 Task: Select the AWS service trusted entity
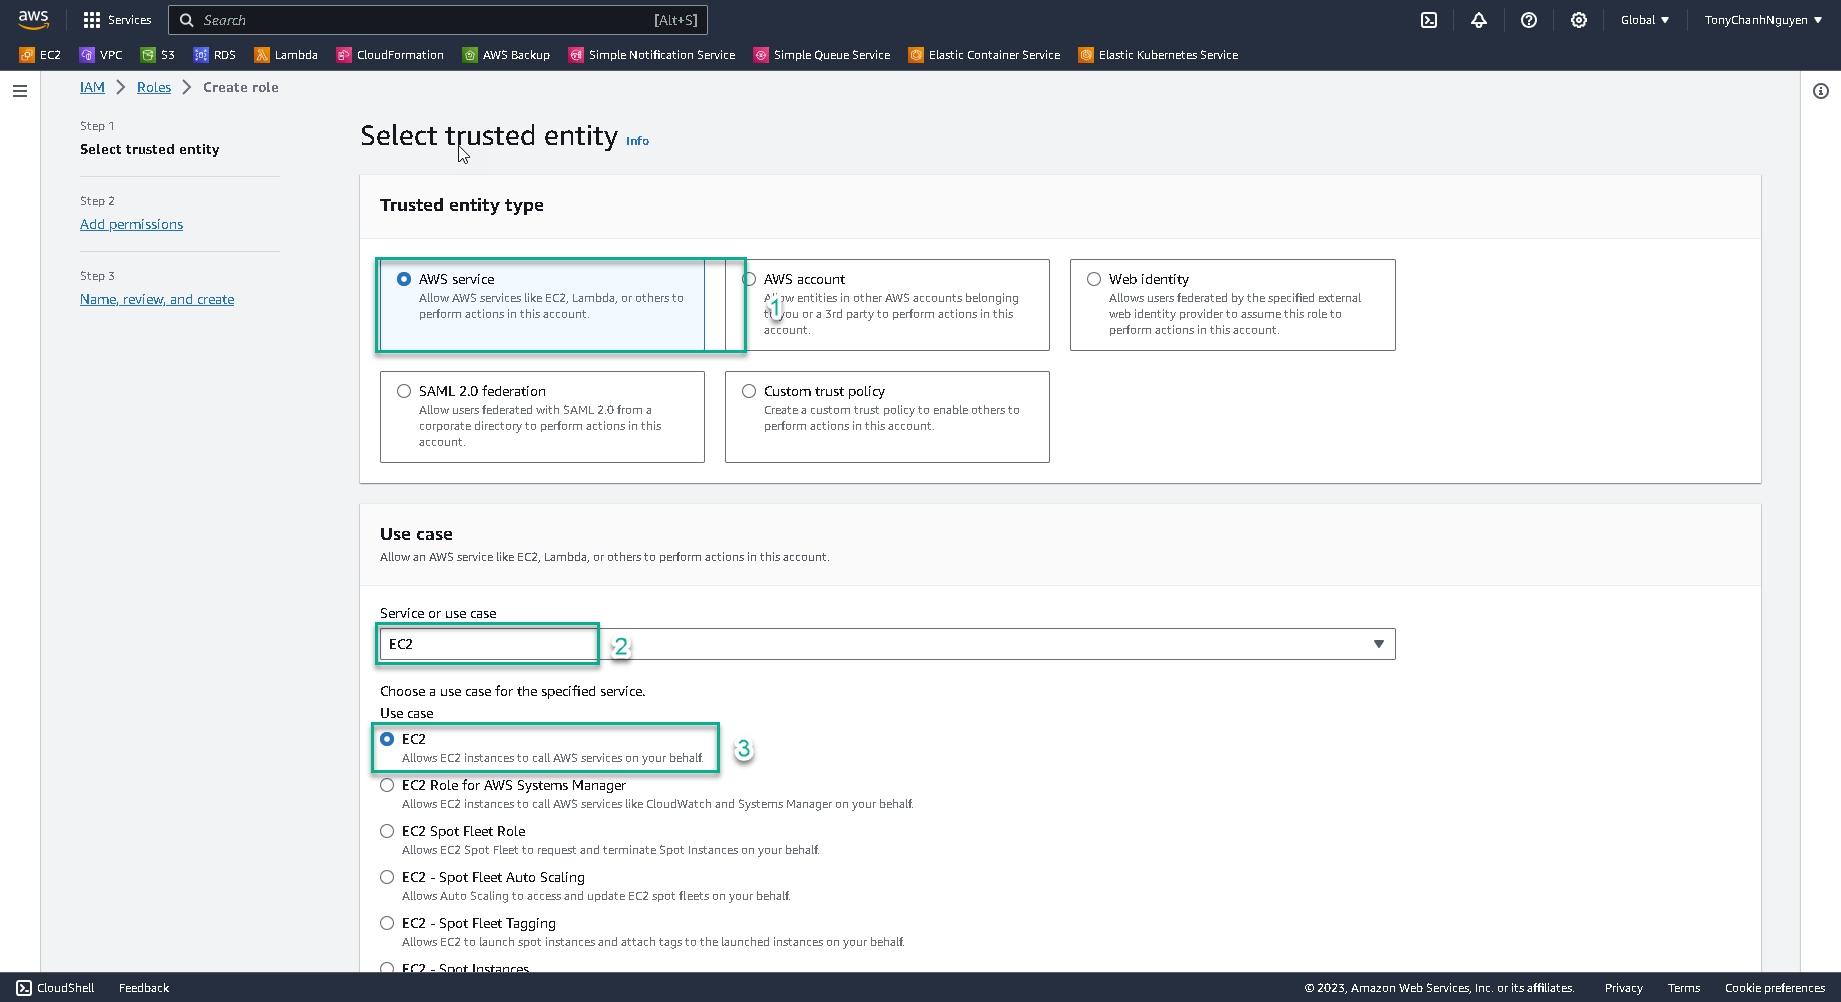pos(404,279)
